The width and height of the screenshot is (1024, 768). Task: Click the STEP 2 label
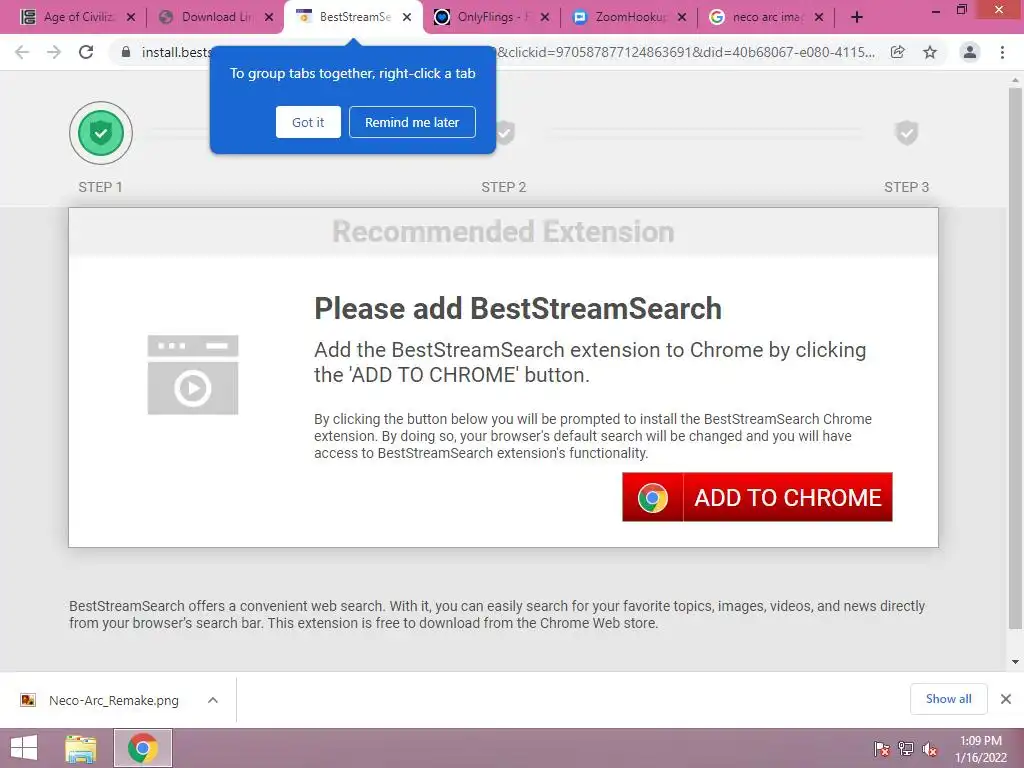point(504,187)
